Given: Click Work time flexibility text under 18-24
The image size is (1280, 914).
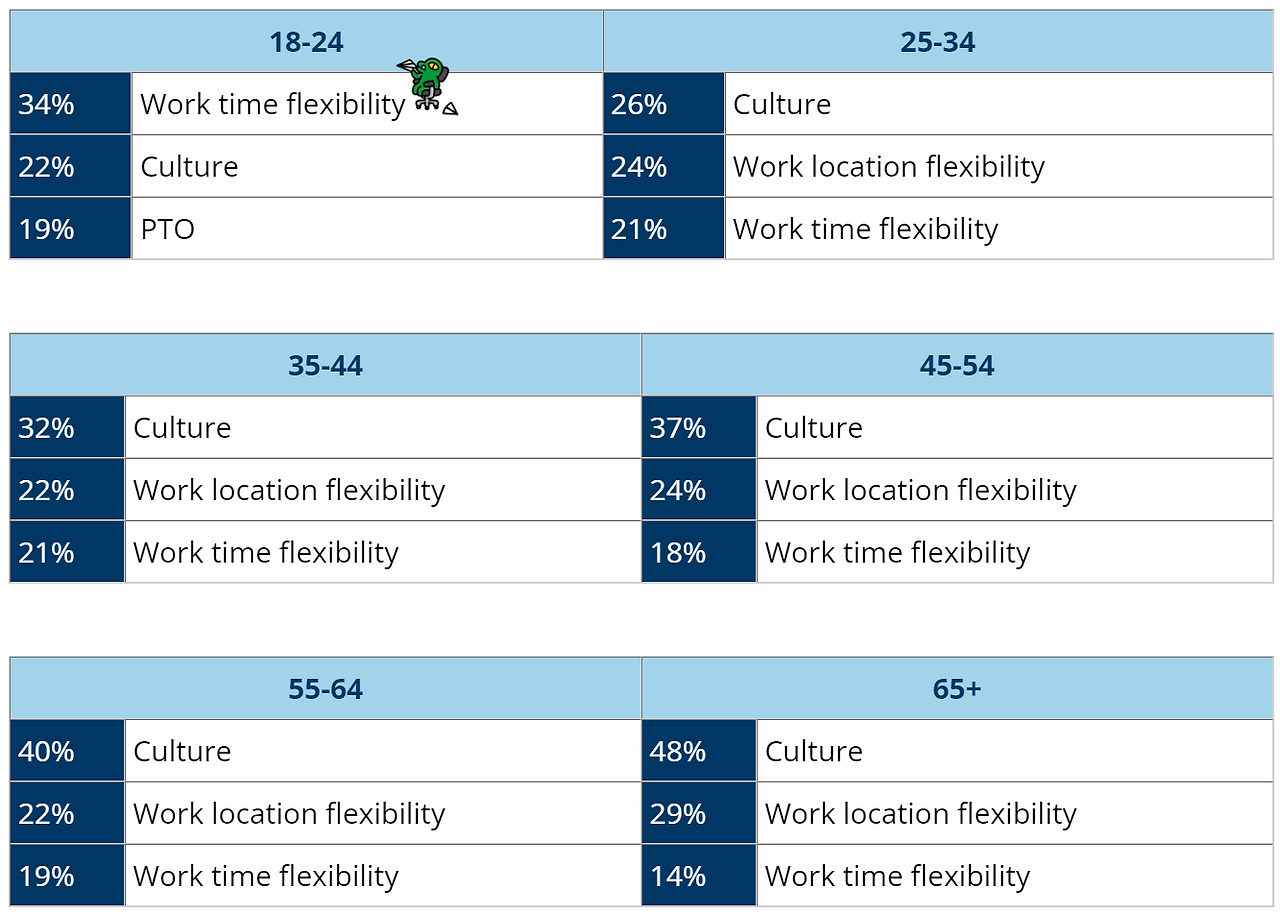Looking at the screenshot, I should 273,104.
